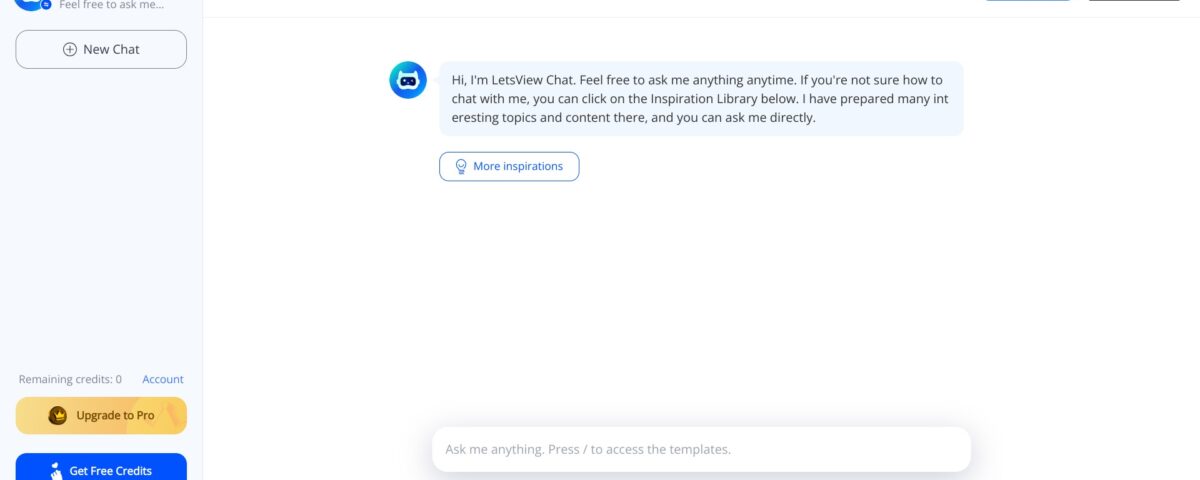
Task: Click the blue button at the top-right edge
Action: [x=1028, y=1]
